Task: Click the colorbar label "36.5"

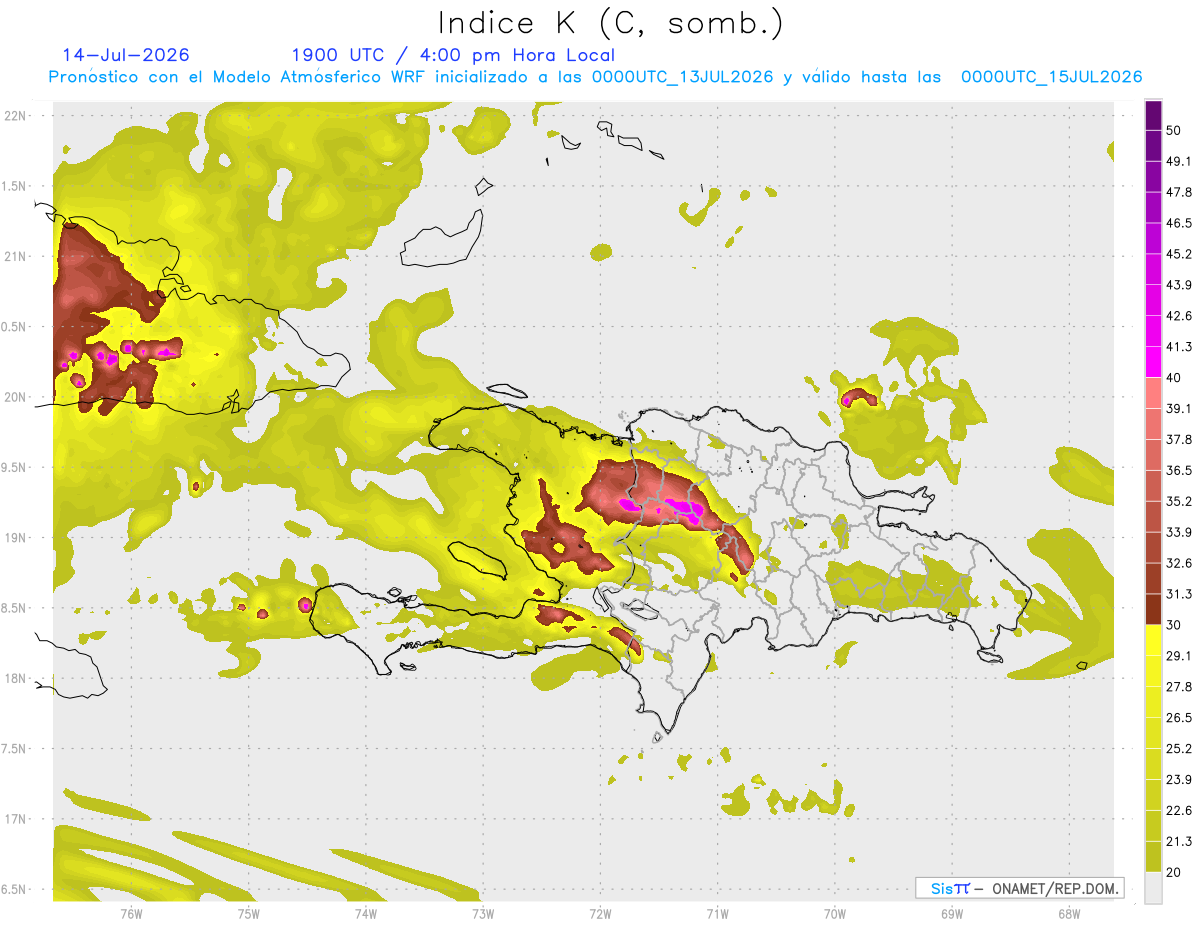Action: pos(1179,470)
